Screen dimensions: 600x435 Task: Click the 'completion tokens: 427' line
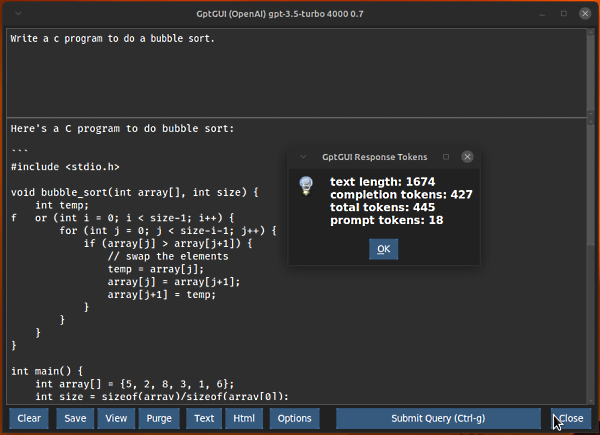(401, 195)
